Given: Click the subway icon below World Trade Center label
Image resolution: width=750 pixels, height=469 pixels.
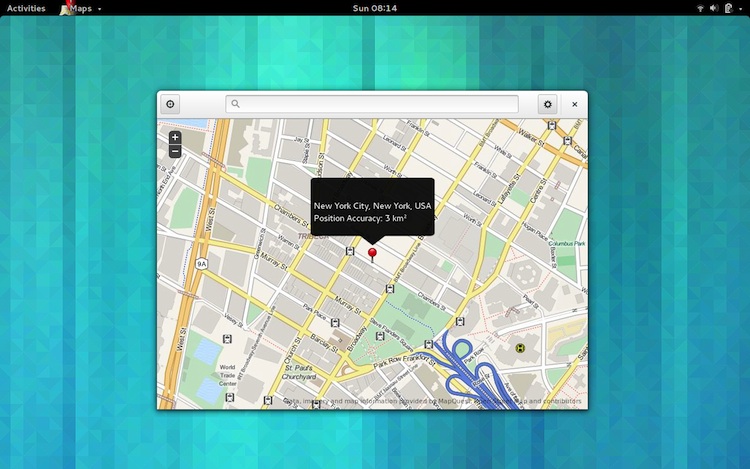Looking at the screenshot, I should click(x=230, y=397).
